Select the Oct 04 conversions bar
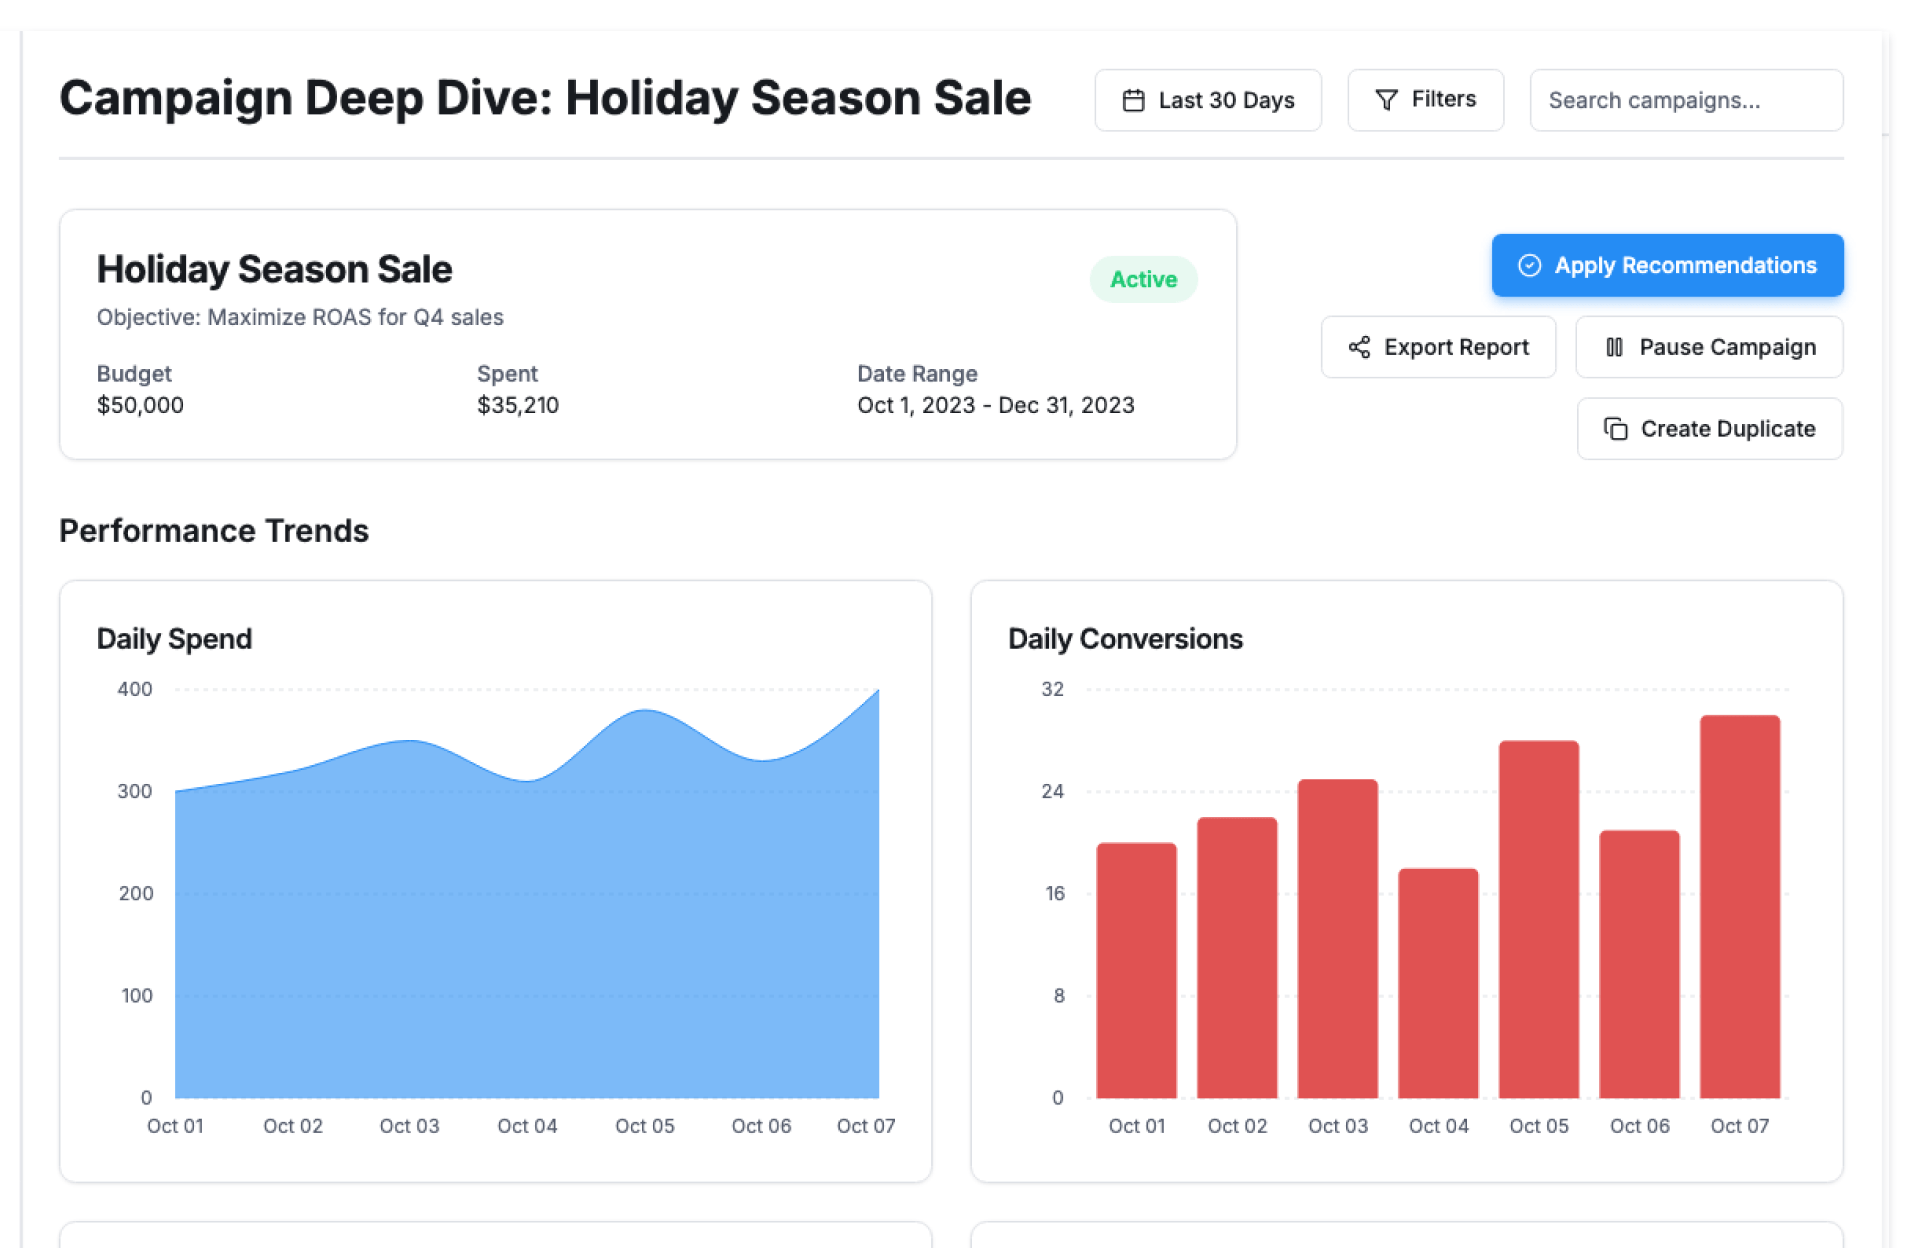Image resolution: width=1920 pixels, height=1248 pixels. 1438,982
